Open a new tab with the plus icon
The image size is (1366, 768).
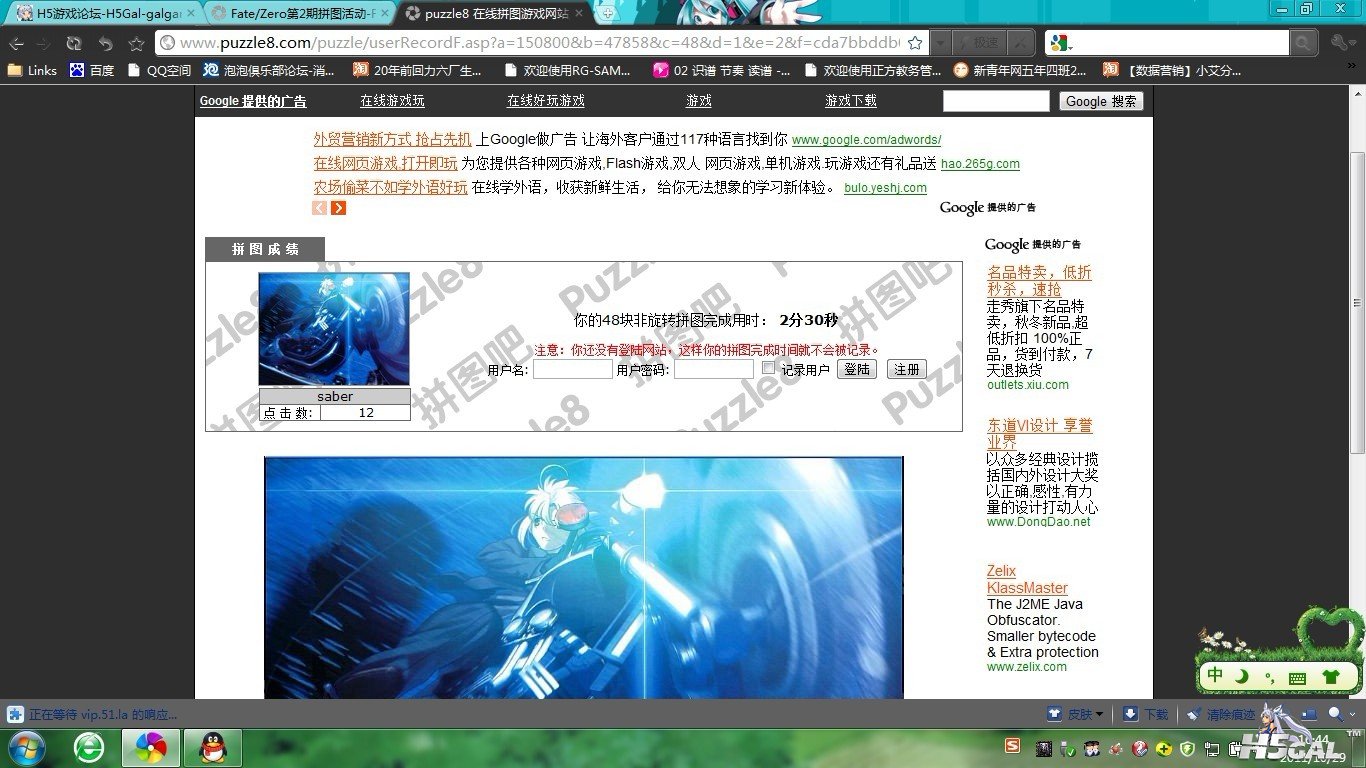[x=607, y=13]
